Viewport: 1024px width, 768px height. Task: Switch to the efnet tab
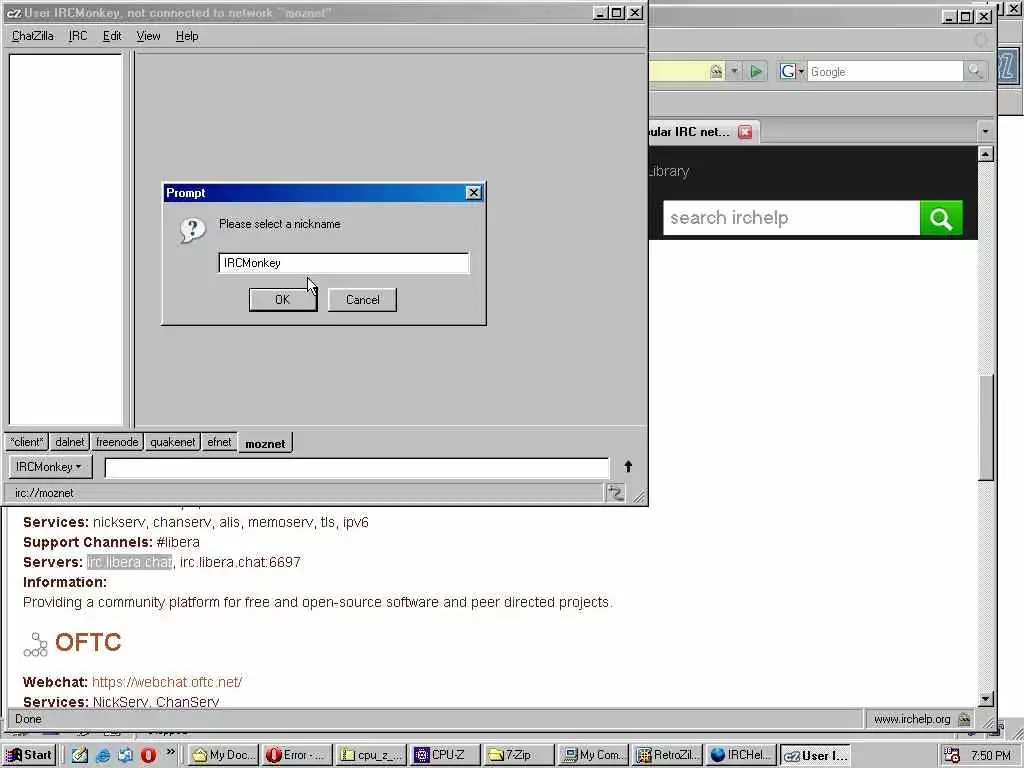(x=219, y=442)
